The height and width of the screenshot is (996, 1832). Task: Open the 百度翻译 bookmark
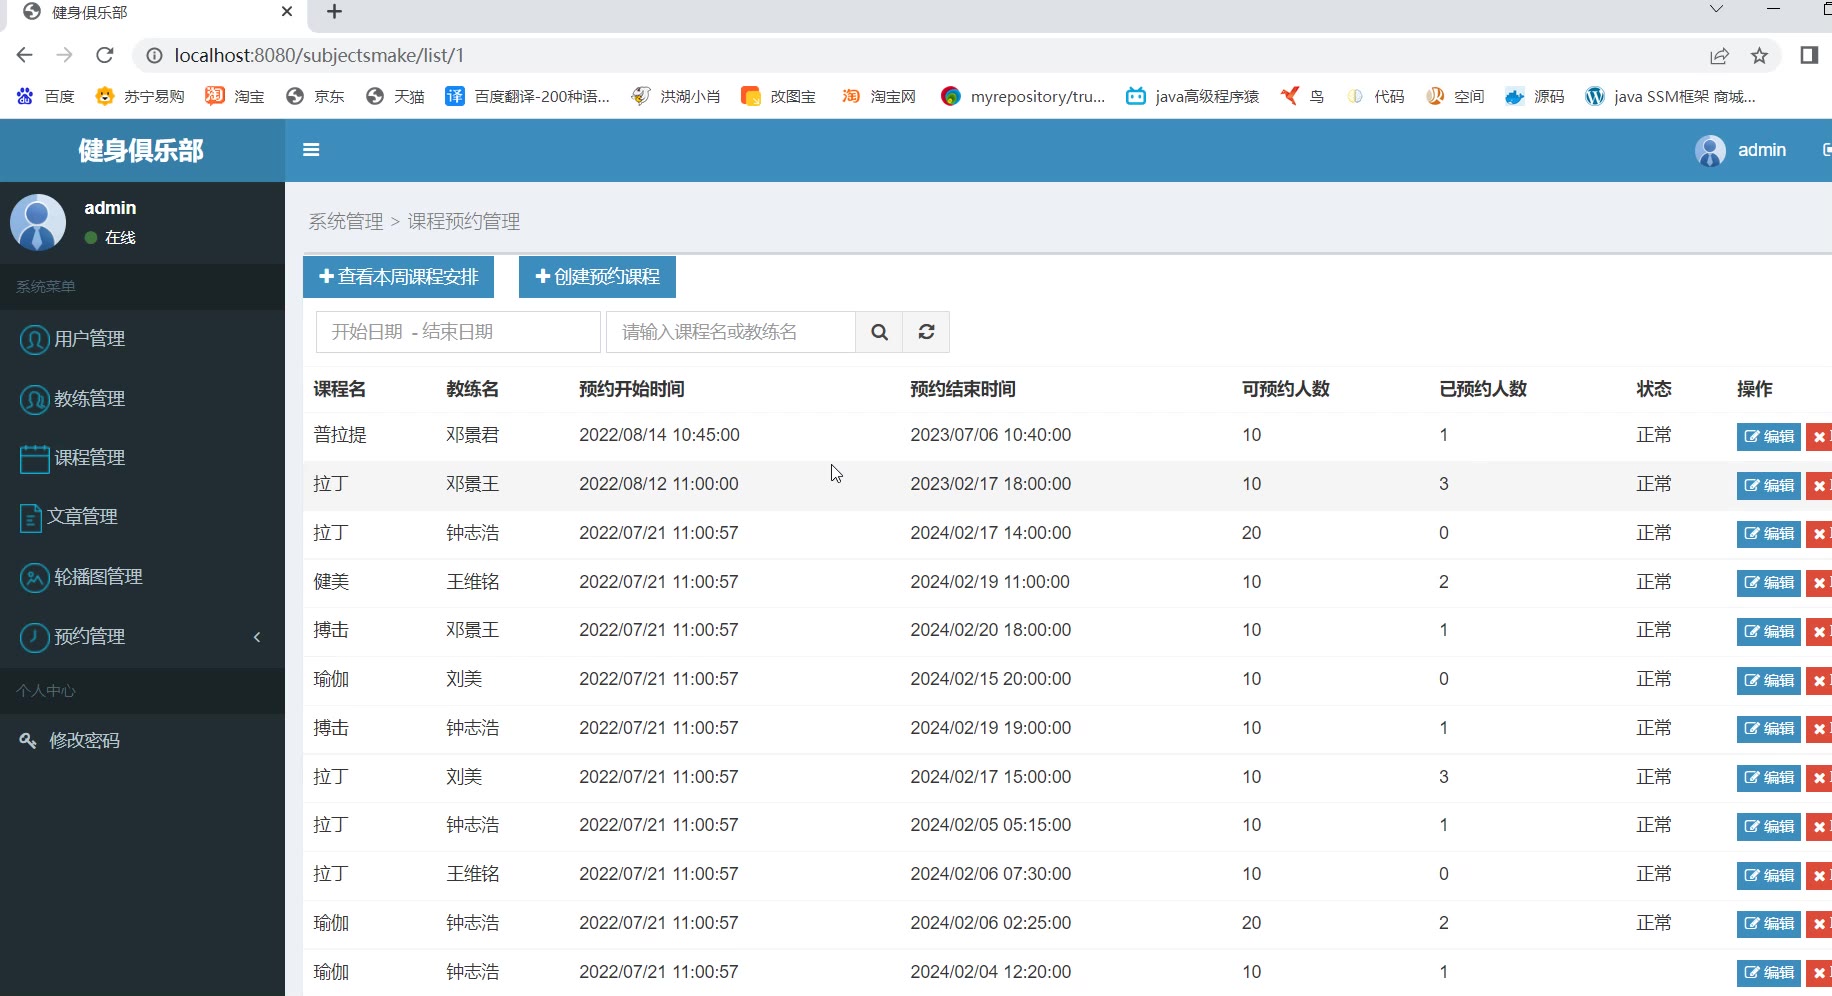(527, 96)
